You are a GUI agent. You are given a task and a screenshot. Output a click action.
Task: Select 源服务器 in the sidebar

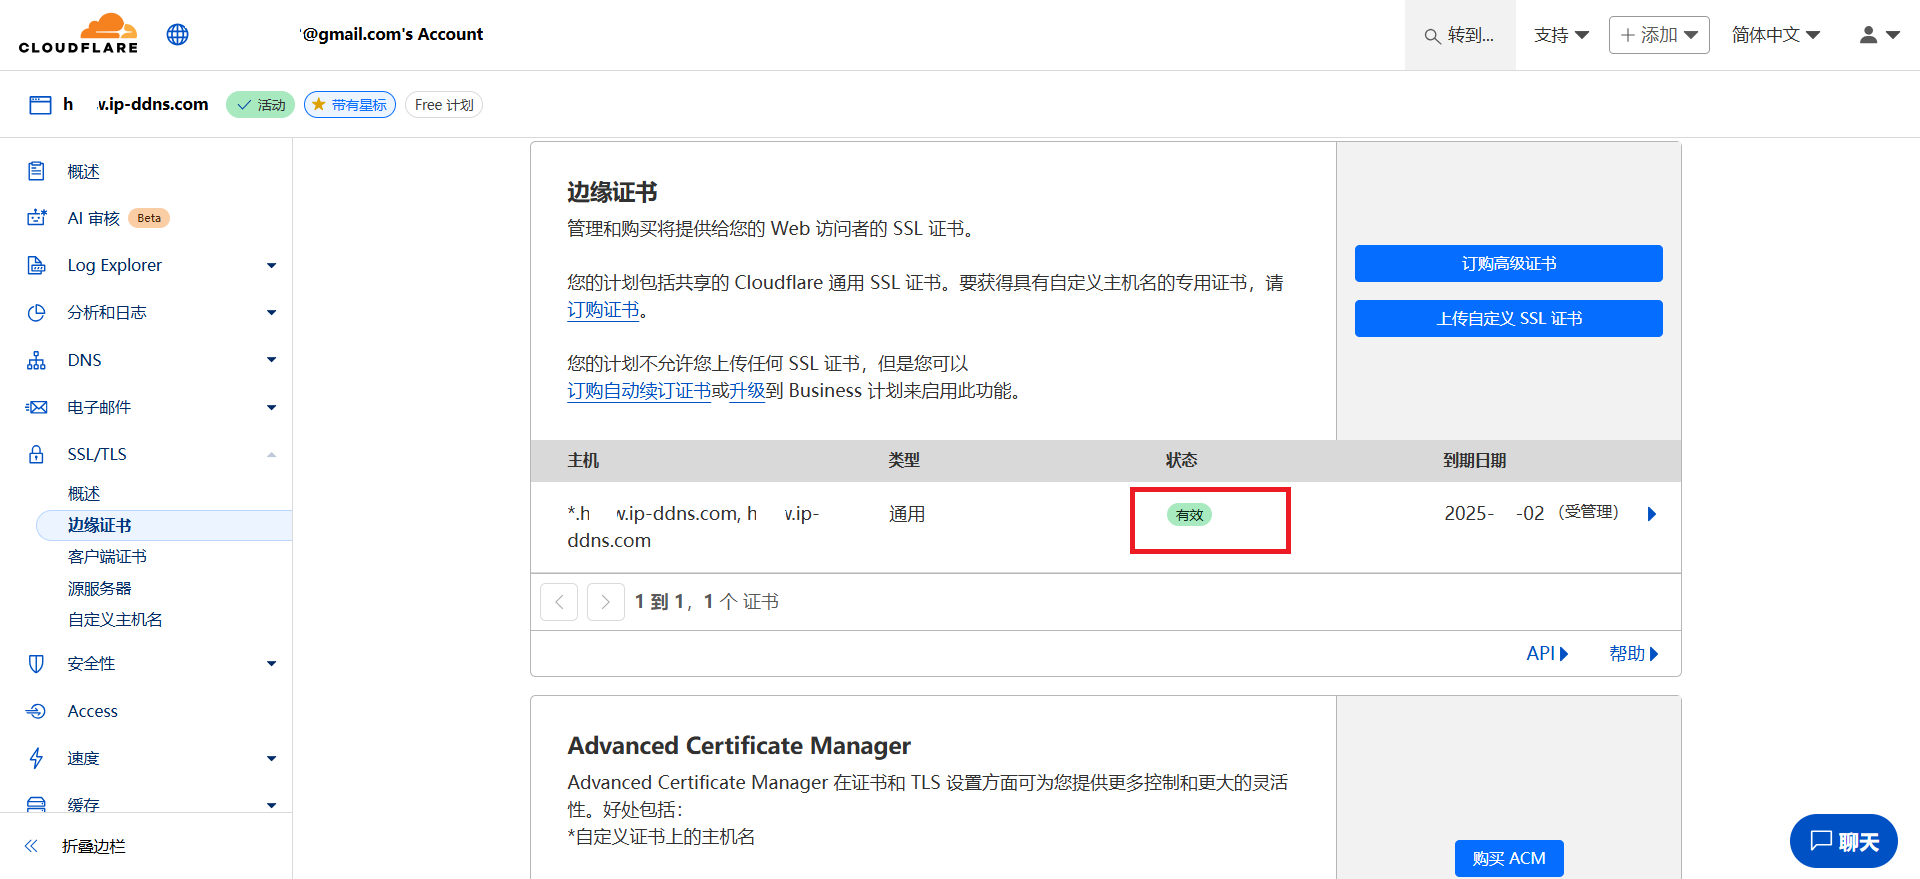[x=99, y=589]
